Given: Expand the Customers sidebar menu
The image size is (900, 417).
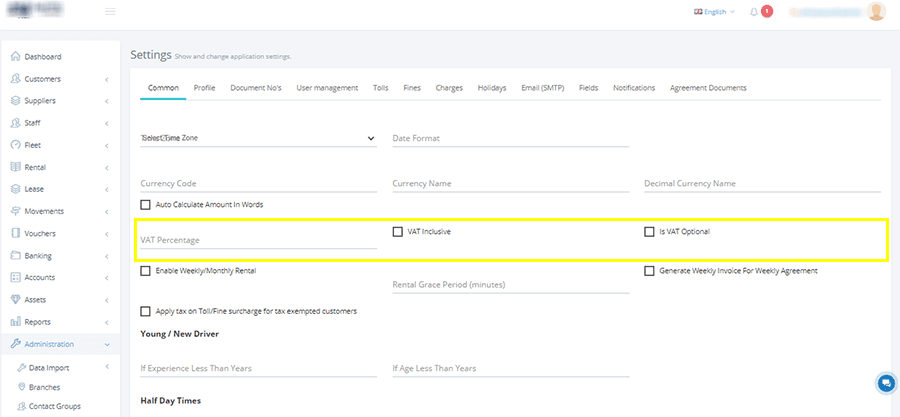Looking at the screenshot, I should pyautogui.click(x=60, y=79).
